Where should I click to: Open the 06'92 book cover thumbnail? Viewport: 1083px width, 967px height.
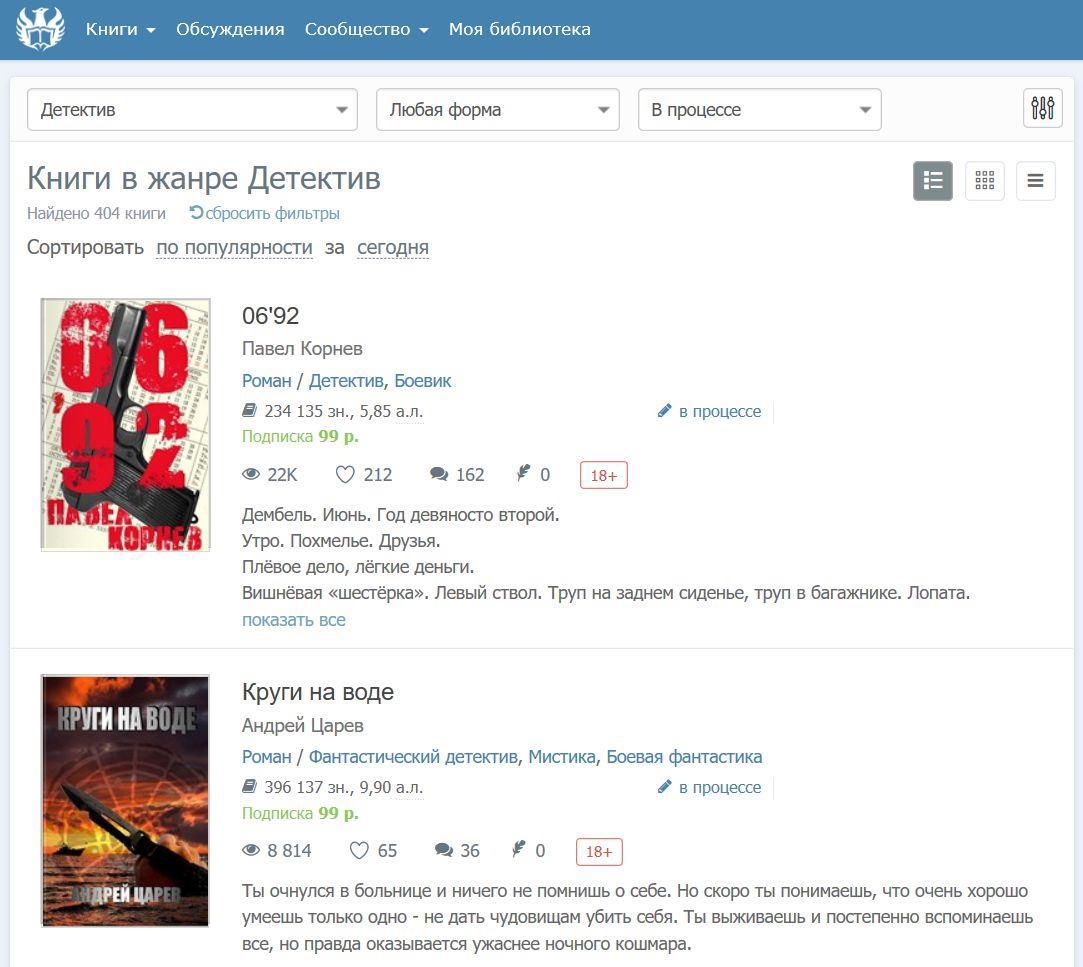pos(125,424)
